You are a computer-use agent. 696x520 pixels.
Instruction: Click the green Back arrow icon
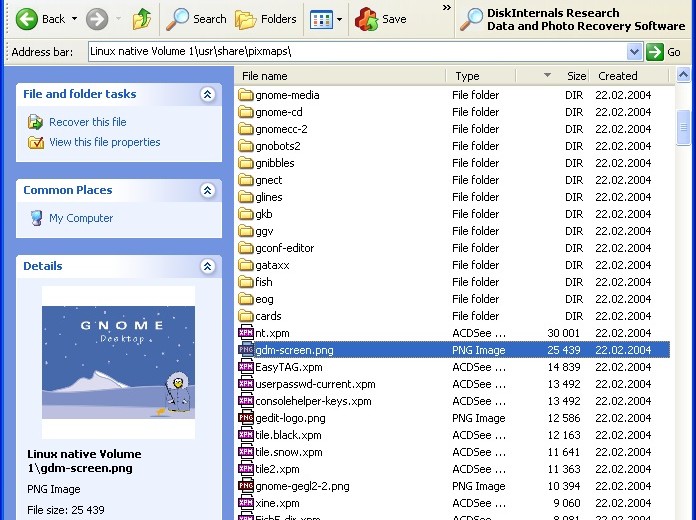(27, 18)
